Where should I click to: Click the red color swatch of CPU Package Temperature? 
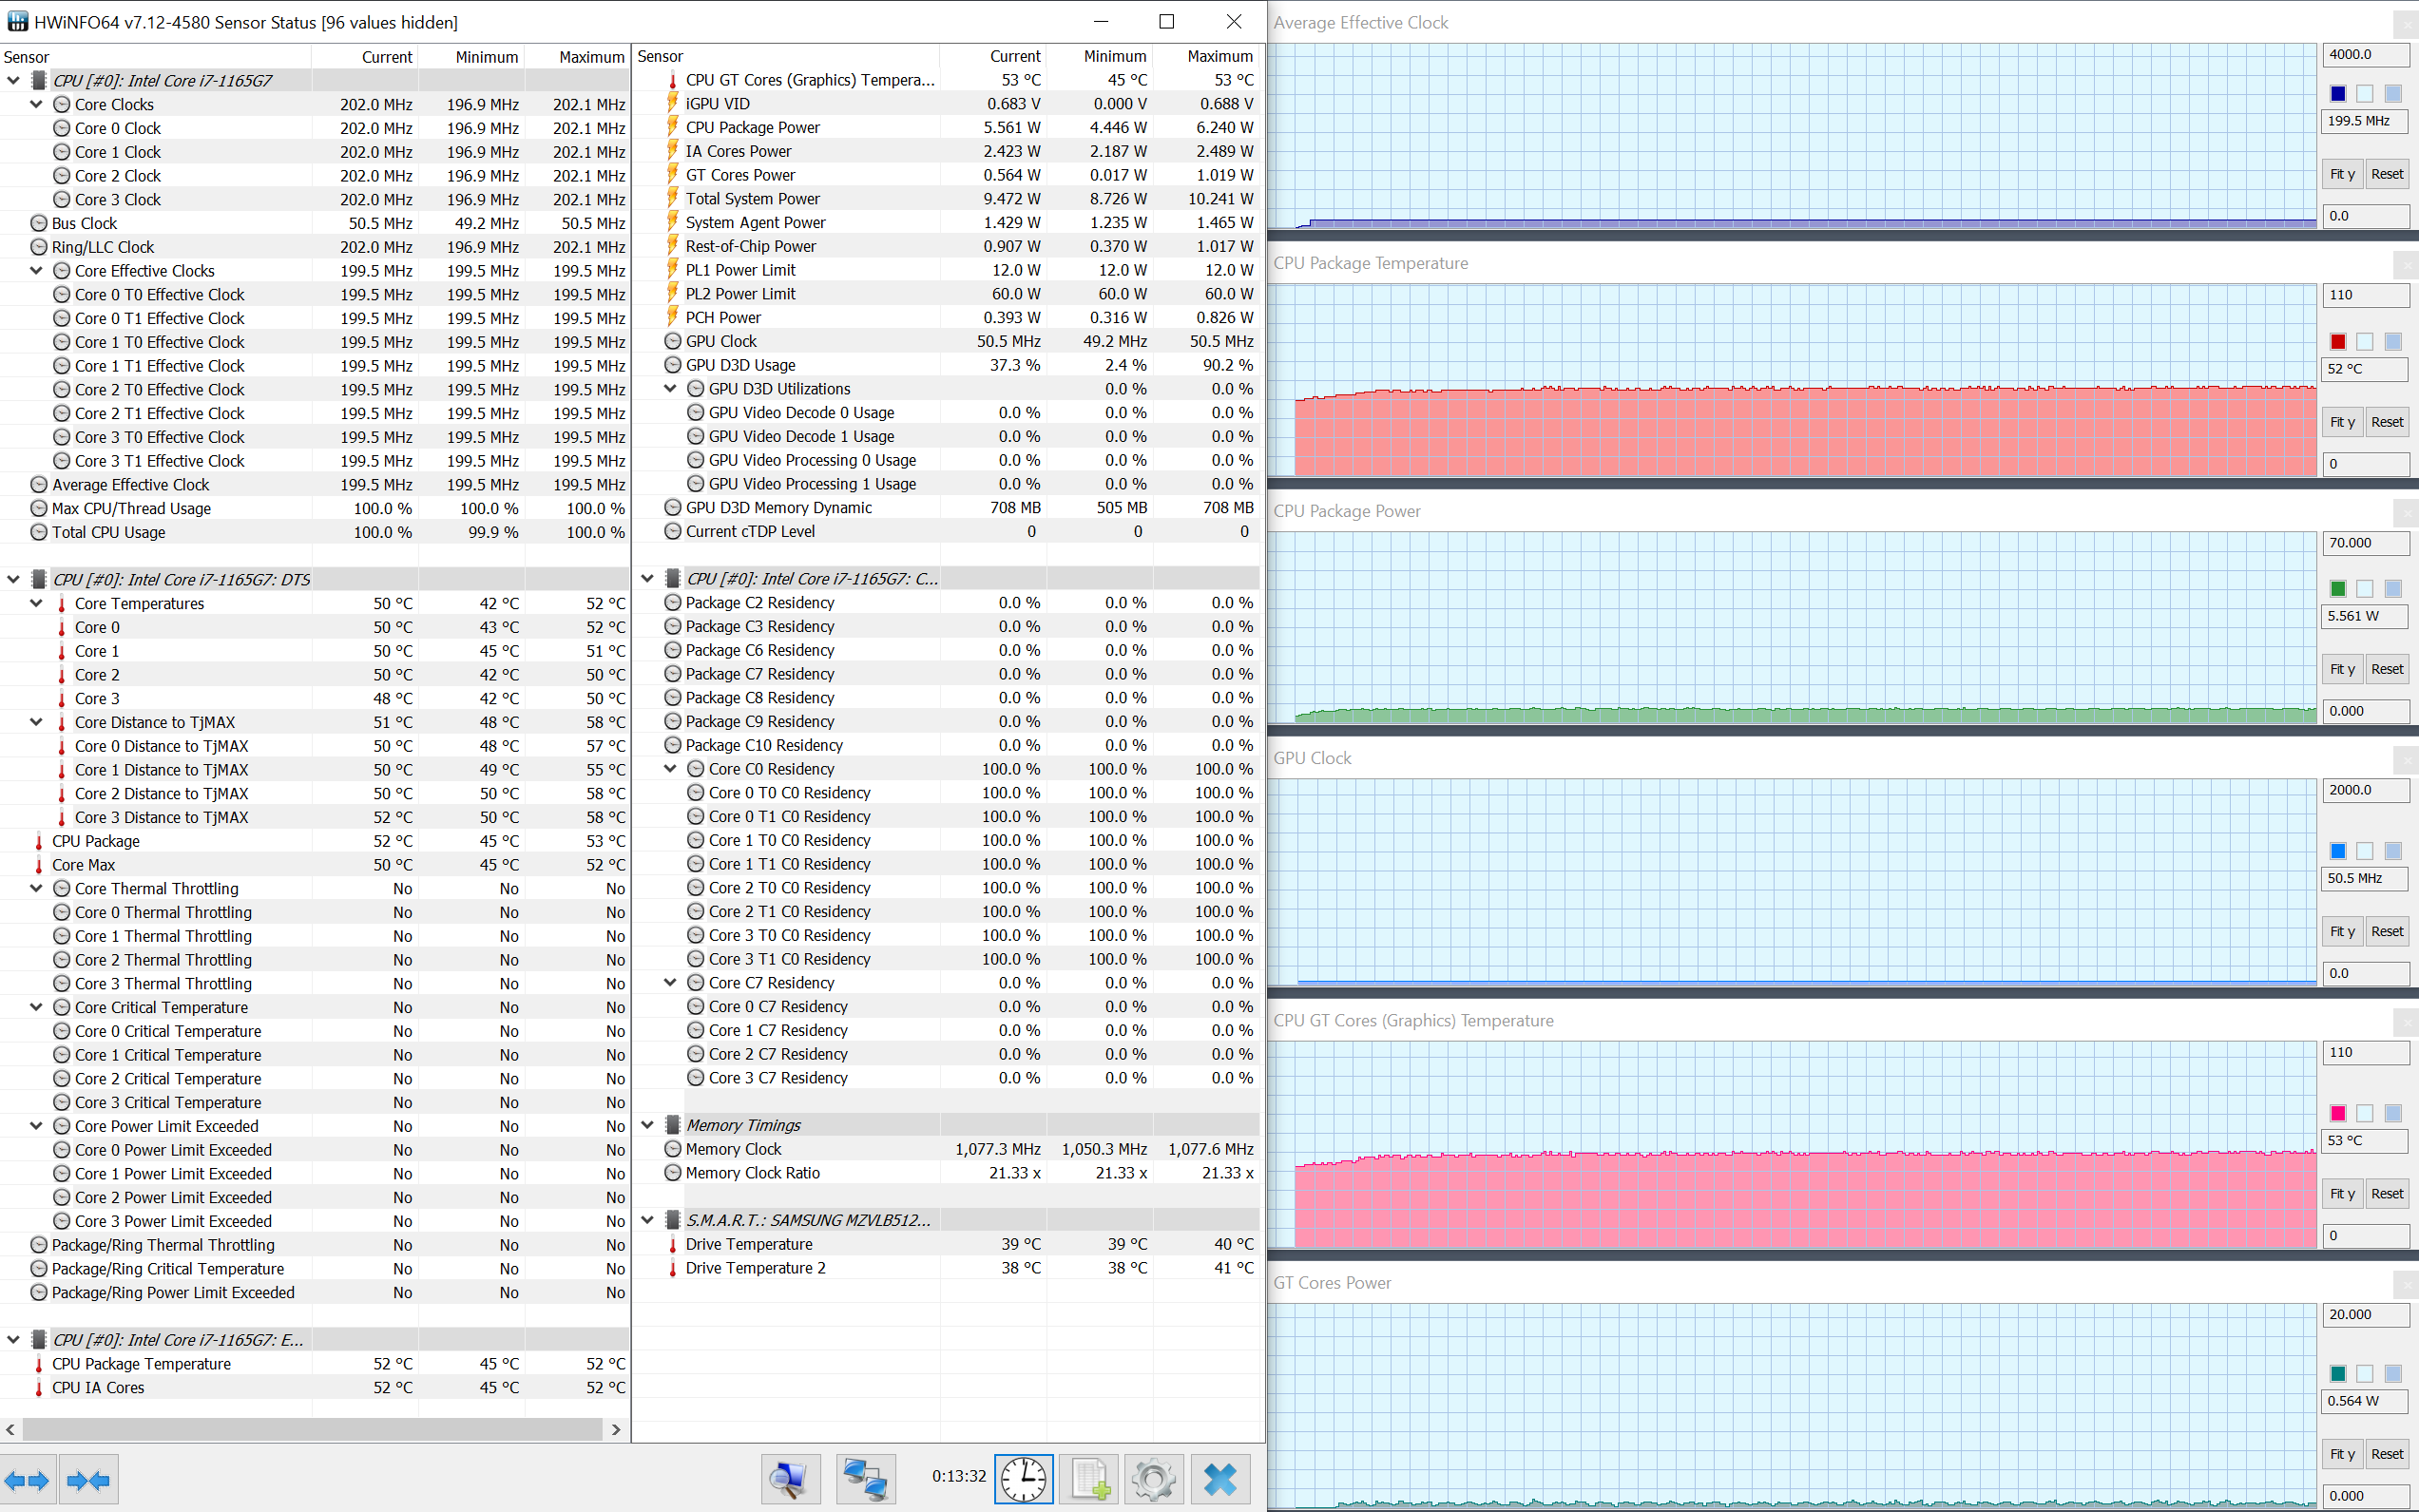[x=2338, y=342]
